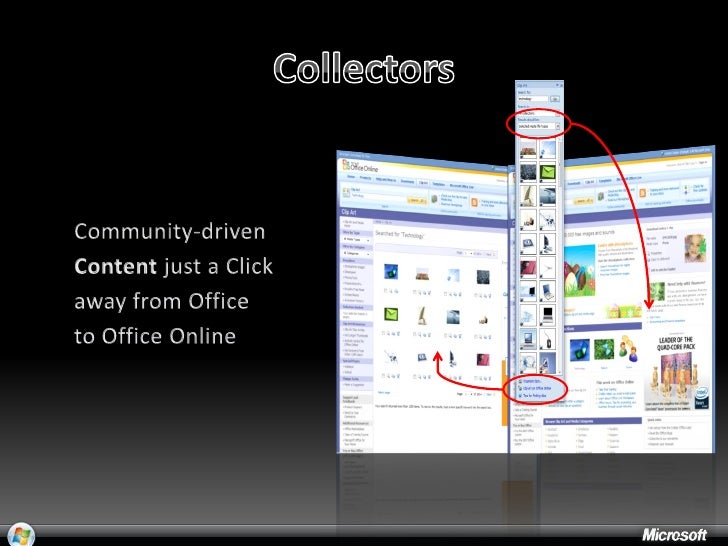
Task: Select the white airplane clip in Clip Art pane
Action: (547, 267)
